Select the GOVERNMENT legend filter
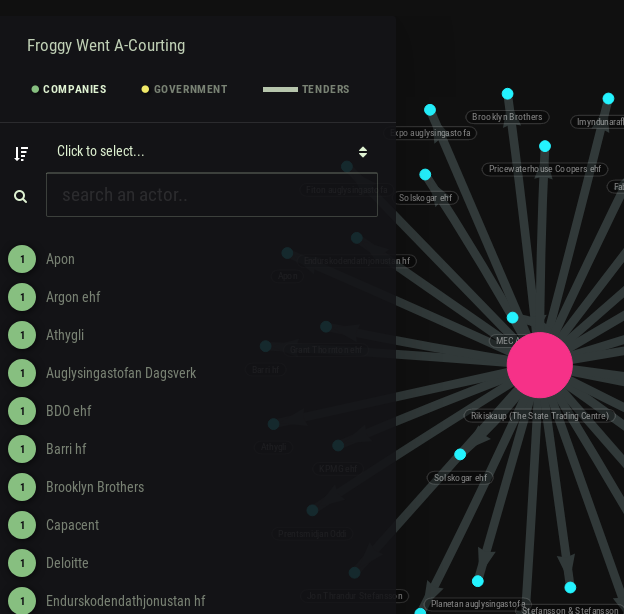The height and width of the screenshot is (614, 624). pos(185,89)
